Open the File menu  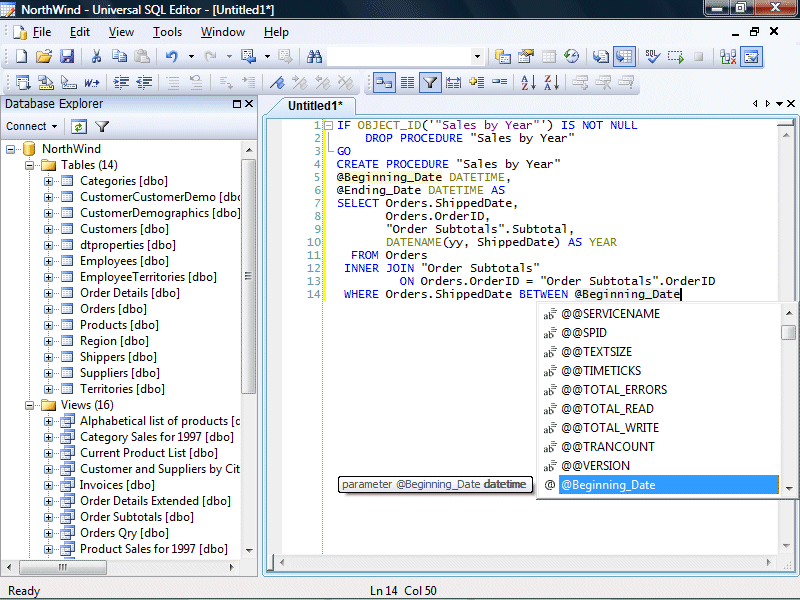42,32
